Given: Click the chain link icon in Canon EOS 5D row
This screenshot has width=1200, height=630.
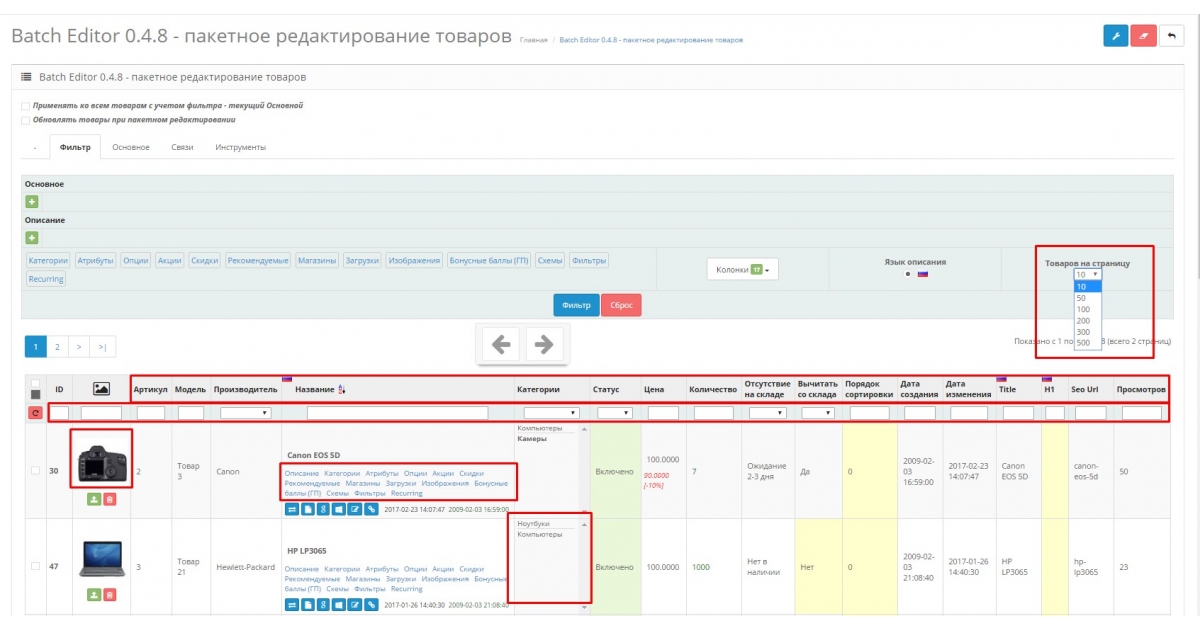Looking at the screenshot, I should [x=370, y=509].
